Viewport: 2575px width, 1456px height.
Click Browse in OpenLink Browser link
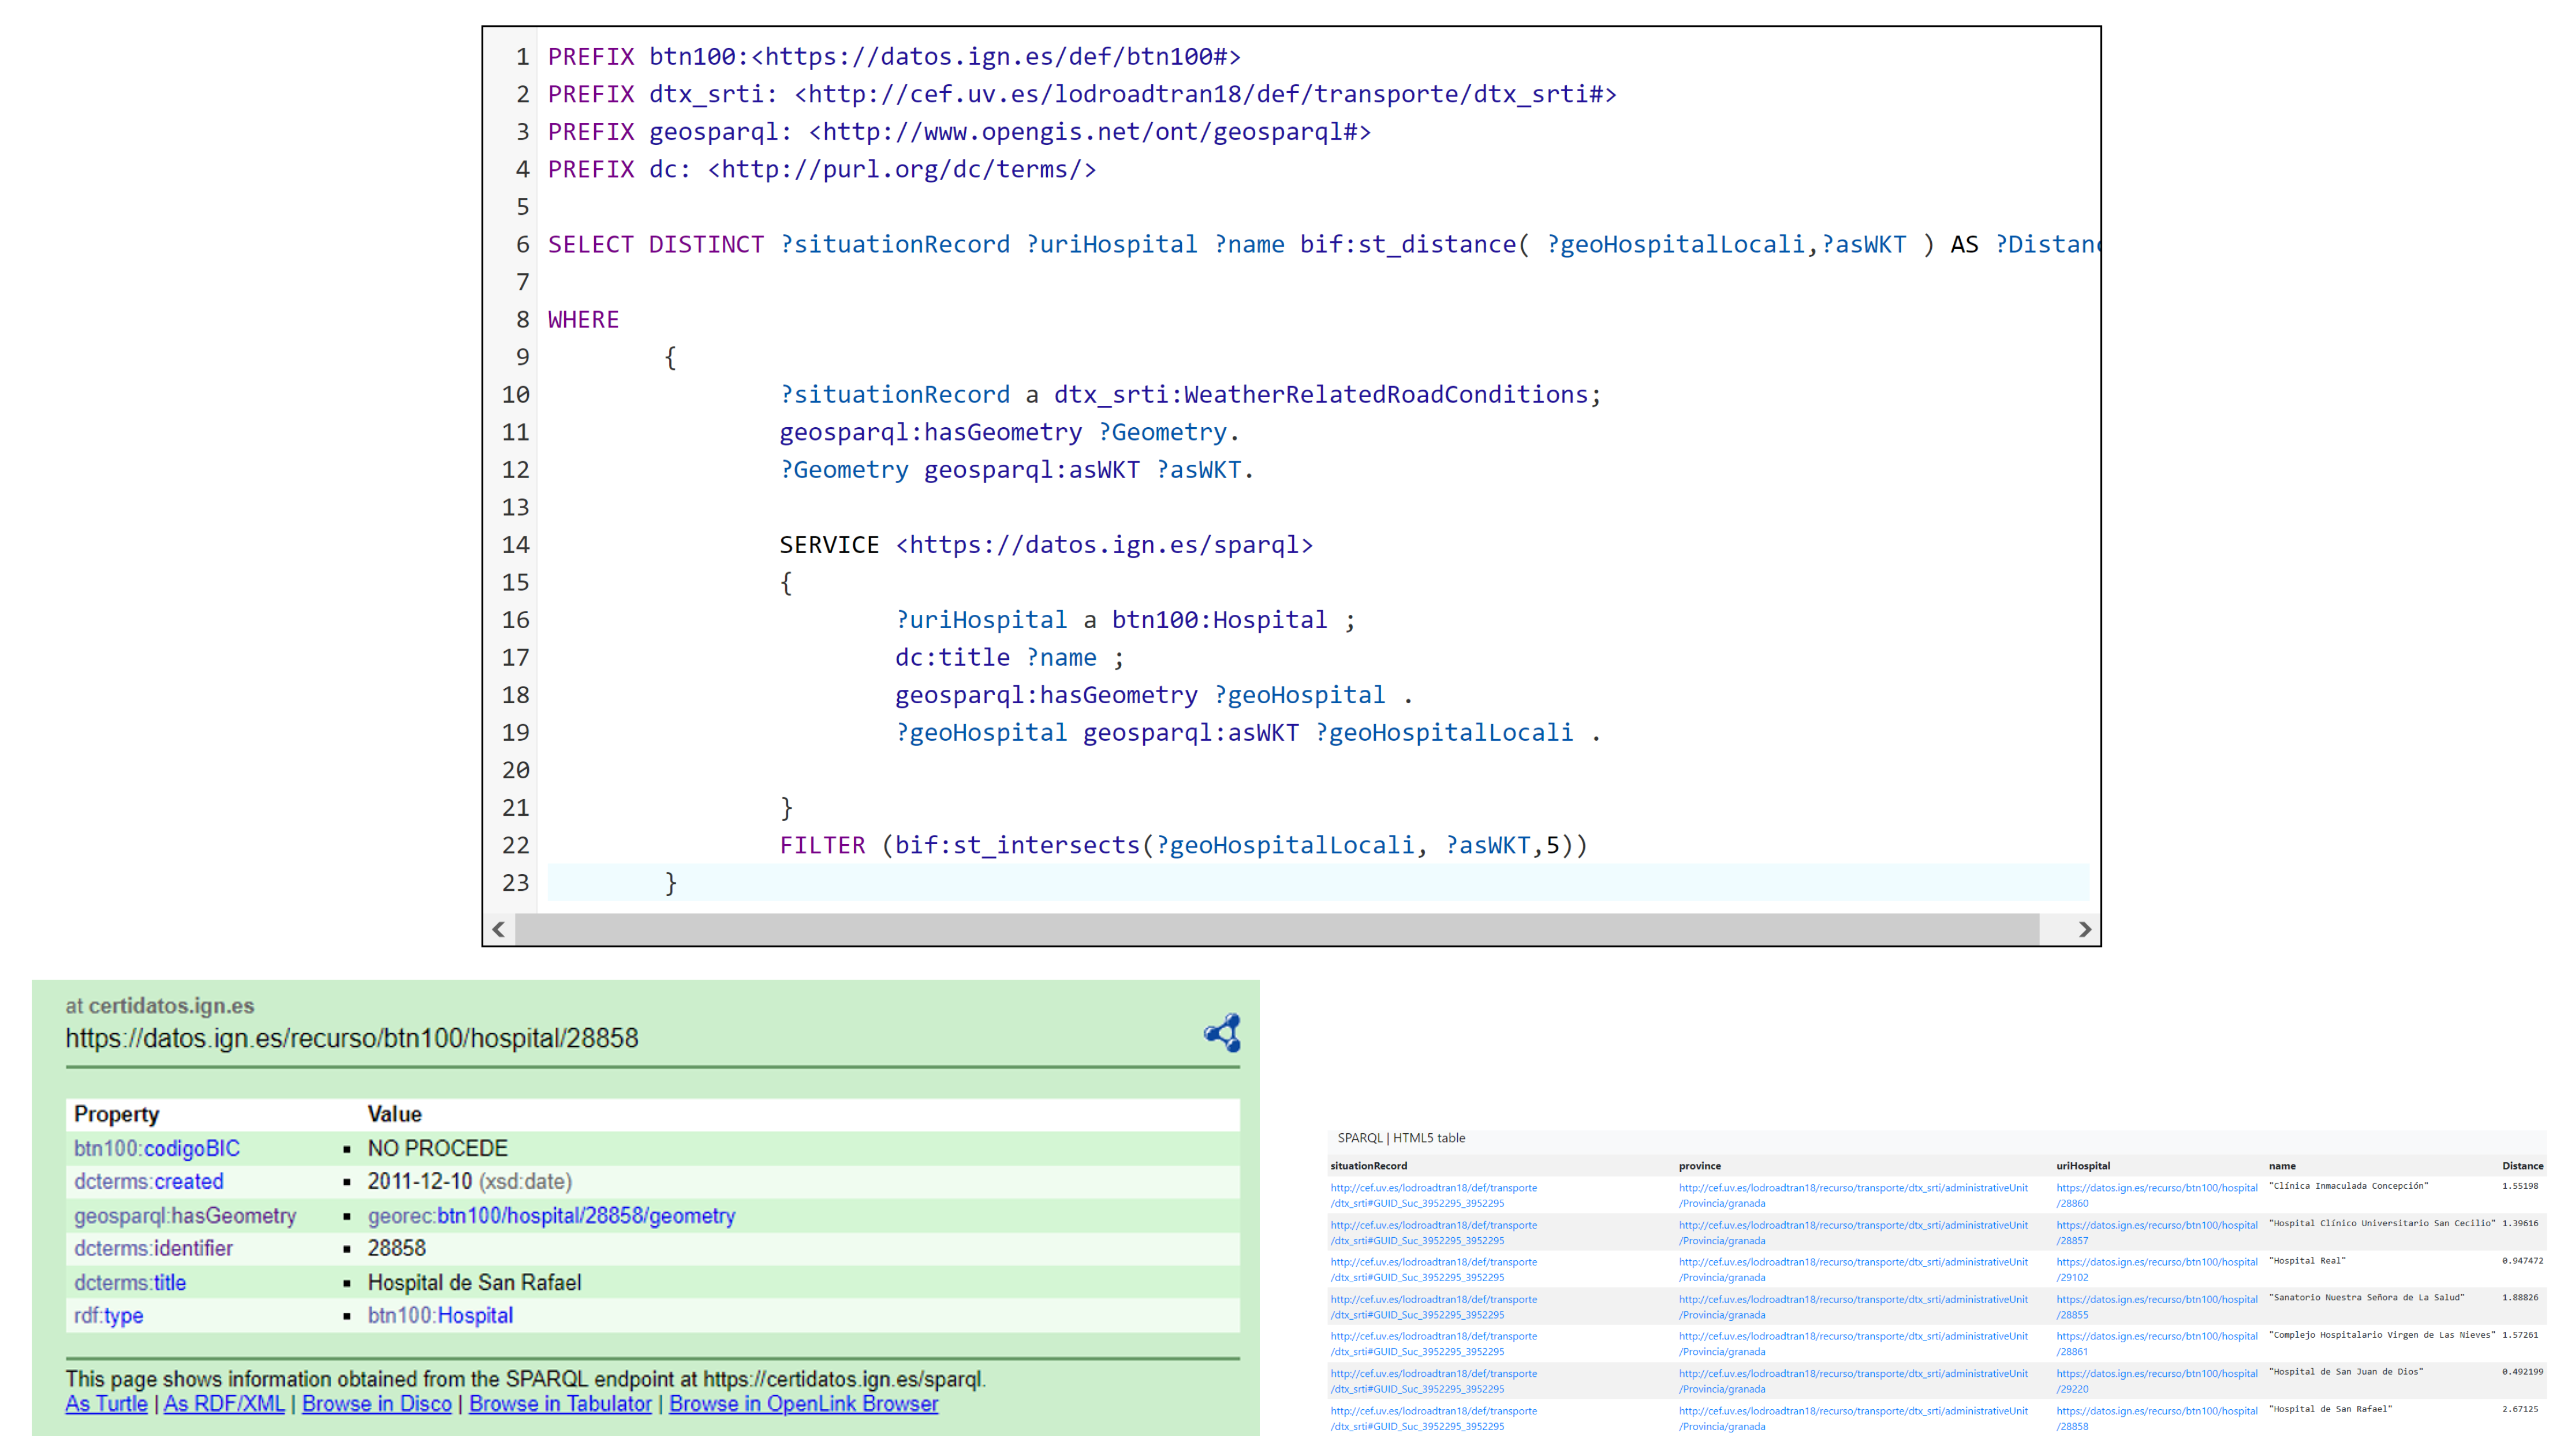[803, 1404]
